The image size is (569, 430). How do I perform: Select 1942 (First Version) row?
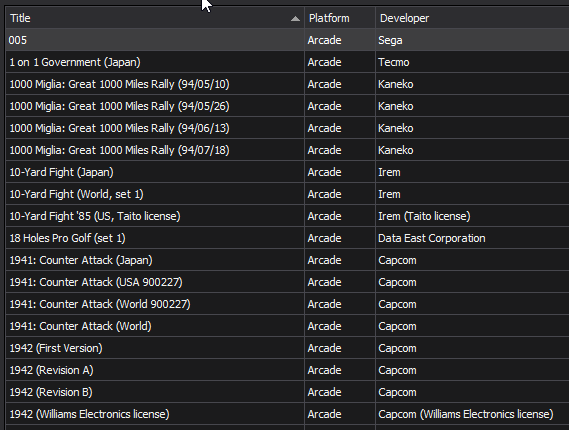tap(287, 348)
